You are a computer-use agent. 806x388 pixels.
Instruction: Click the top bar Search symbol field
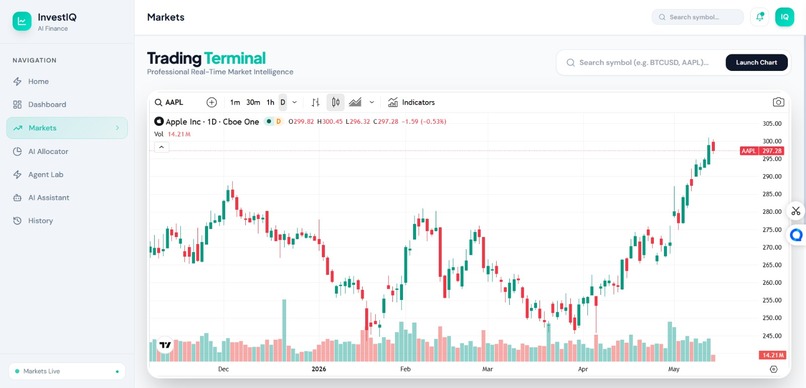pyautogui.click(x=698, y=17)
